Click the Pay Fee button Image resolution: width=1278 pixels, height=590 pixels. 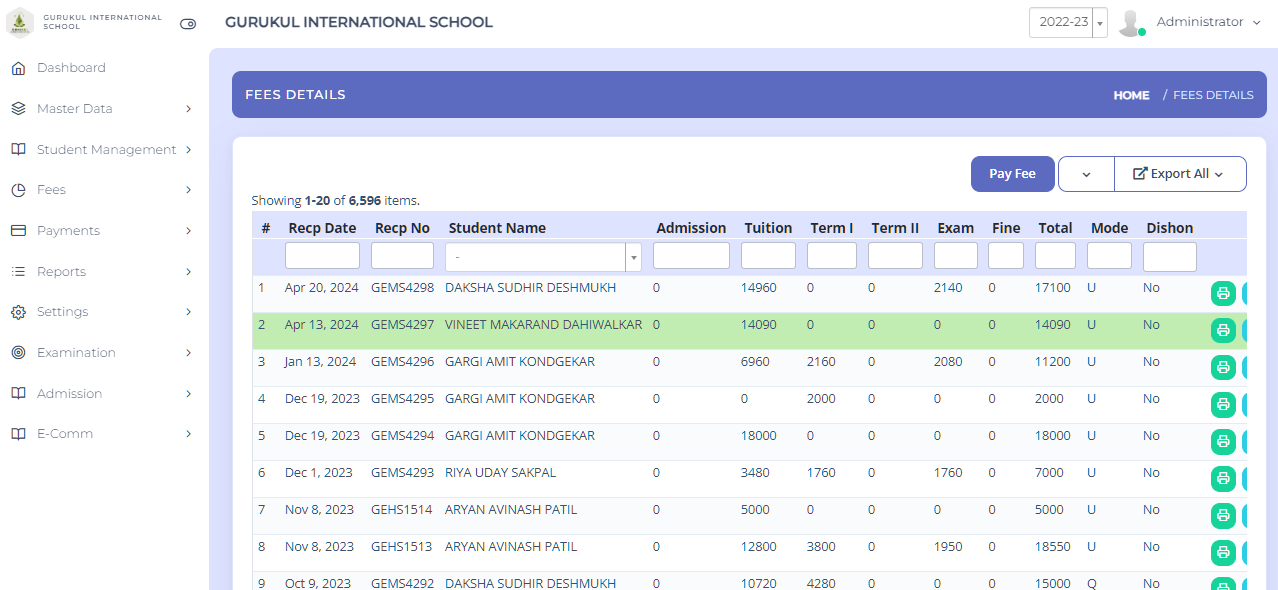[x=1012, y=174]
